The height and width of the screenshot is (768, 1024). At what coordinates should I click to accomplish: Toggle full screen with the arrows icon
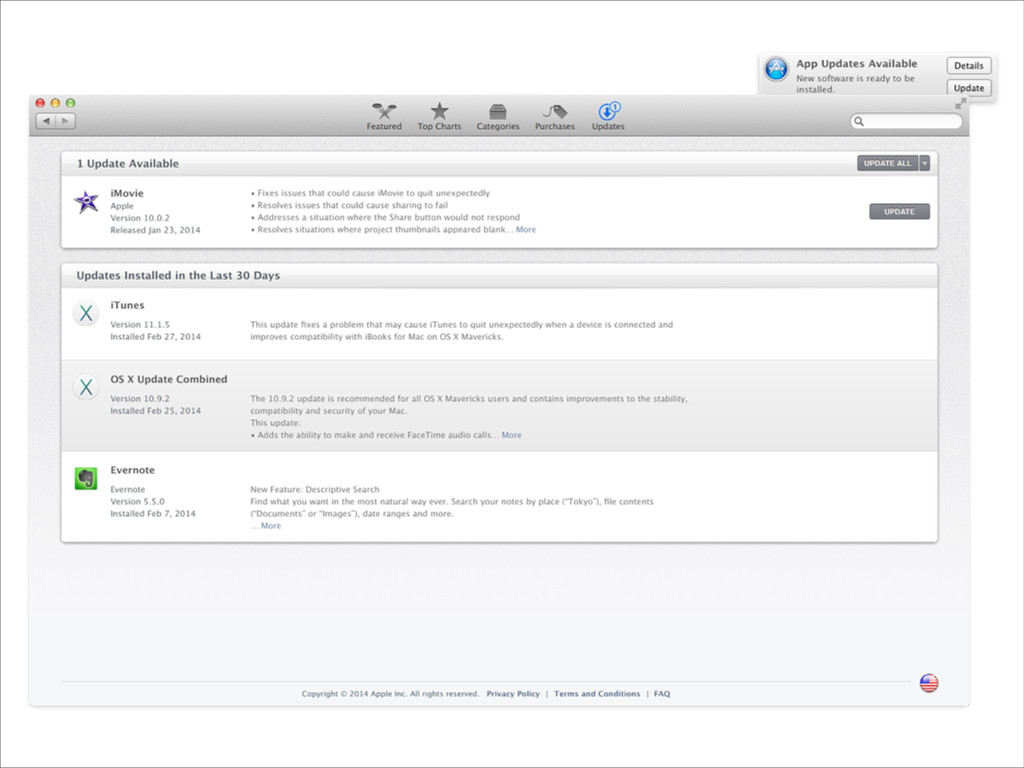[x=960, y=104]
